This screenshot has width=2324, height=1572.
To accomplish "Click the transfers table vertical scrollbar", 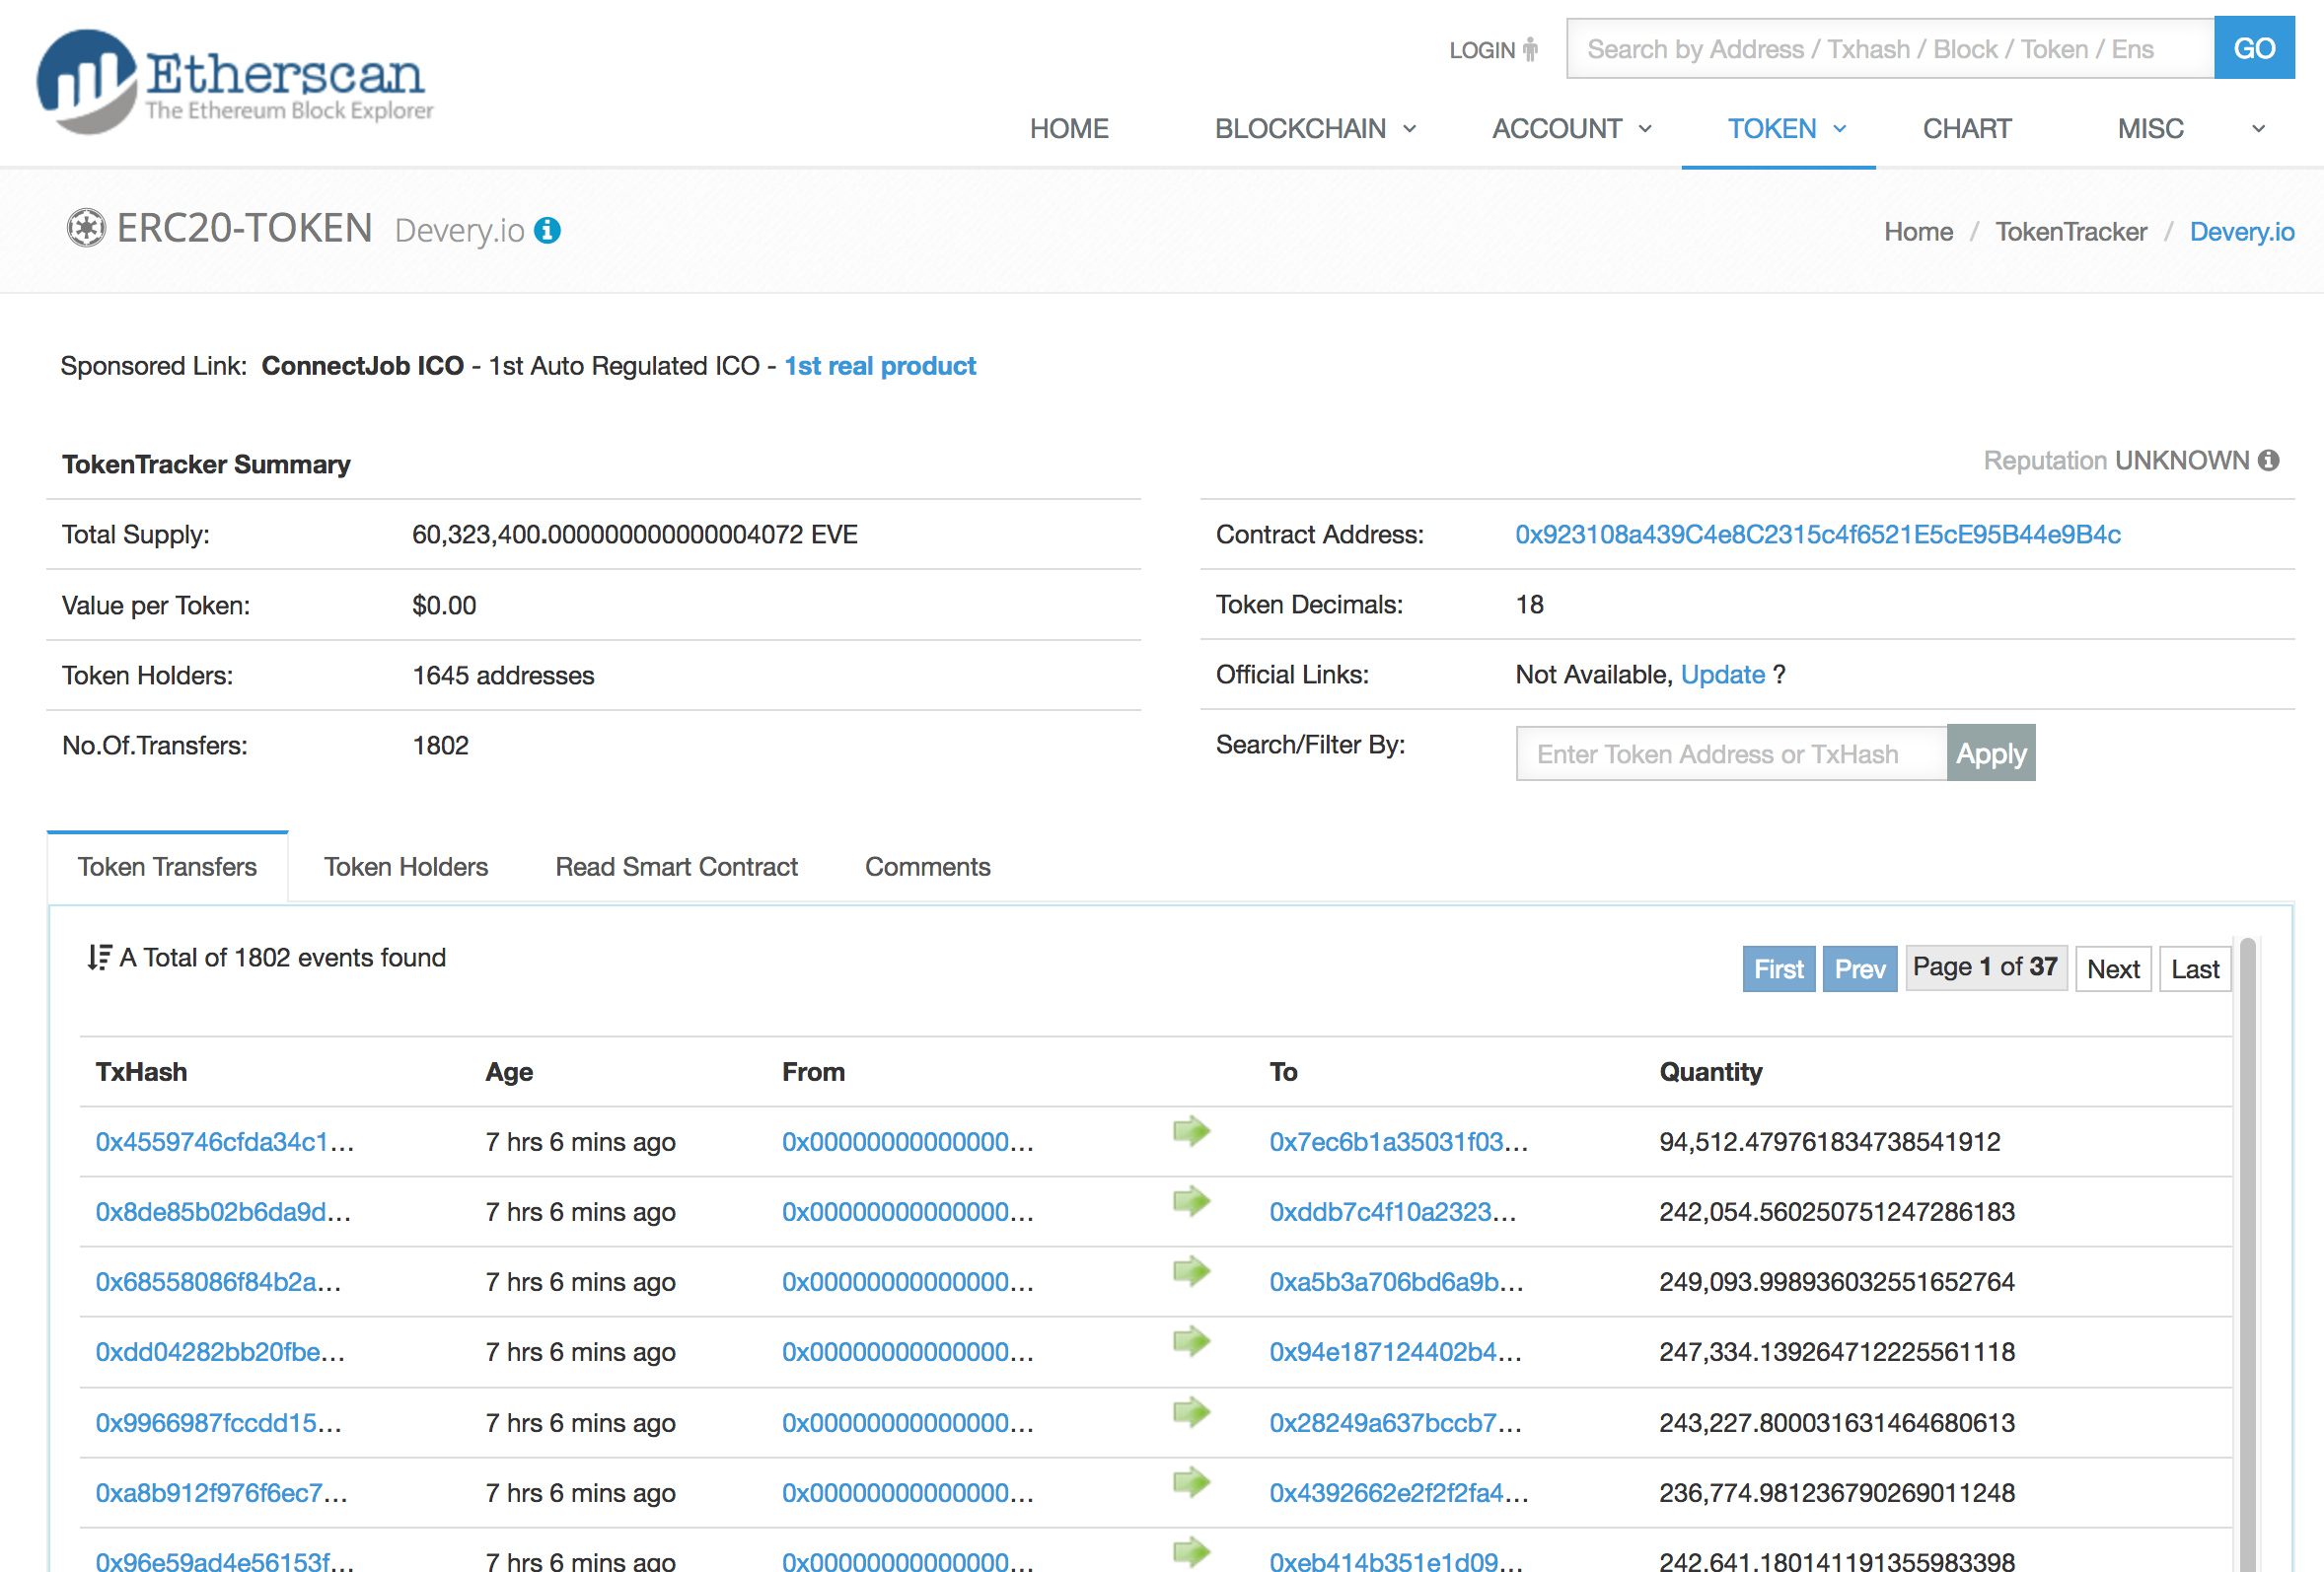I will click(x=2247, y=1250).
